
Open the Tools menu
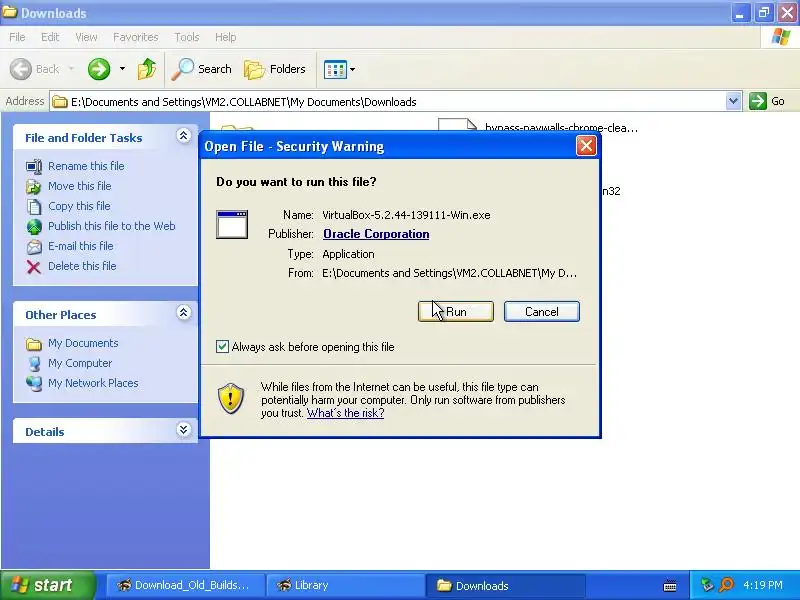[187, 37]
